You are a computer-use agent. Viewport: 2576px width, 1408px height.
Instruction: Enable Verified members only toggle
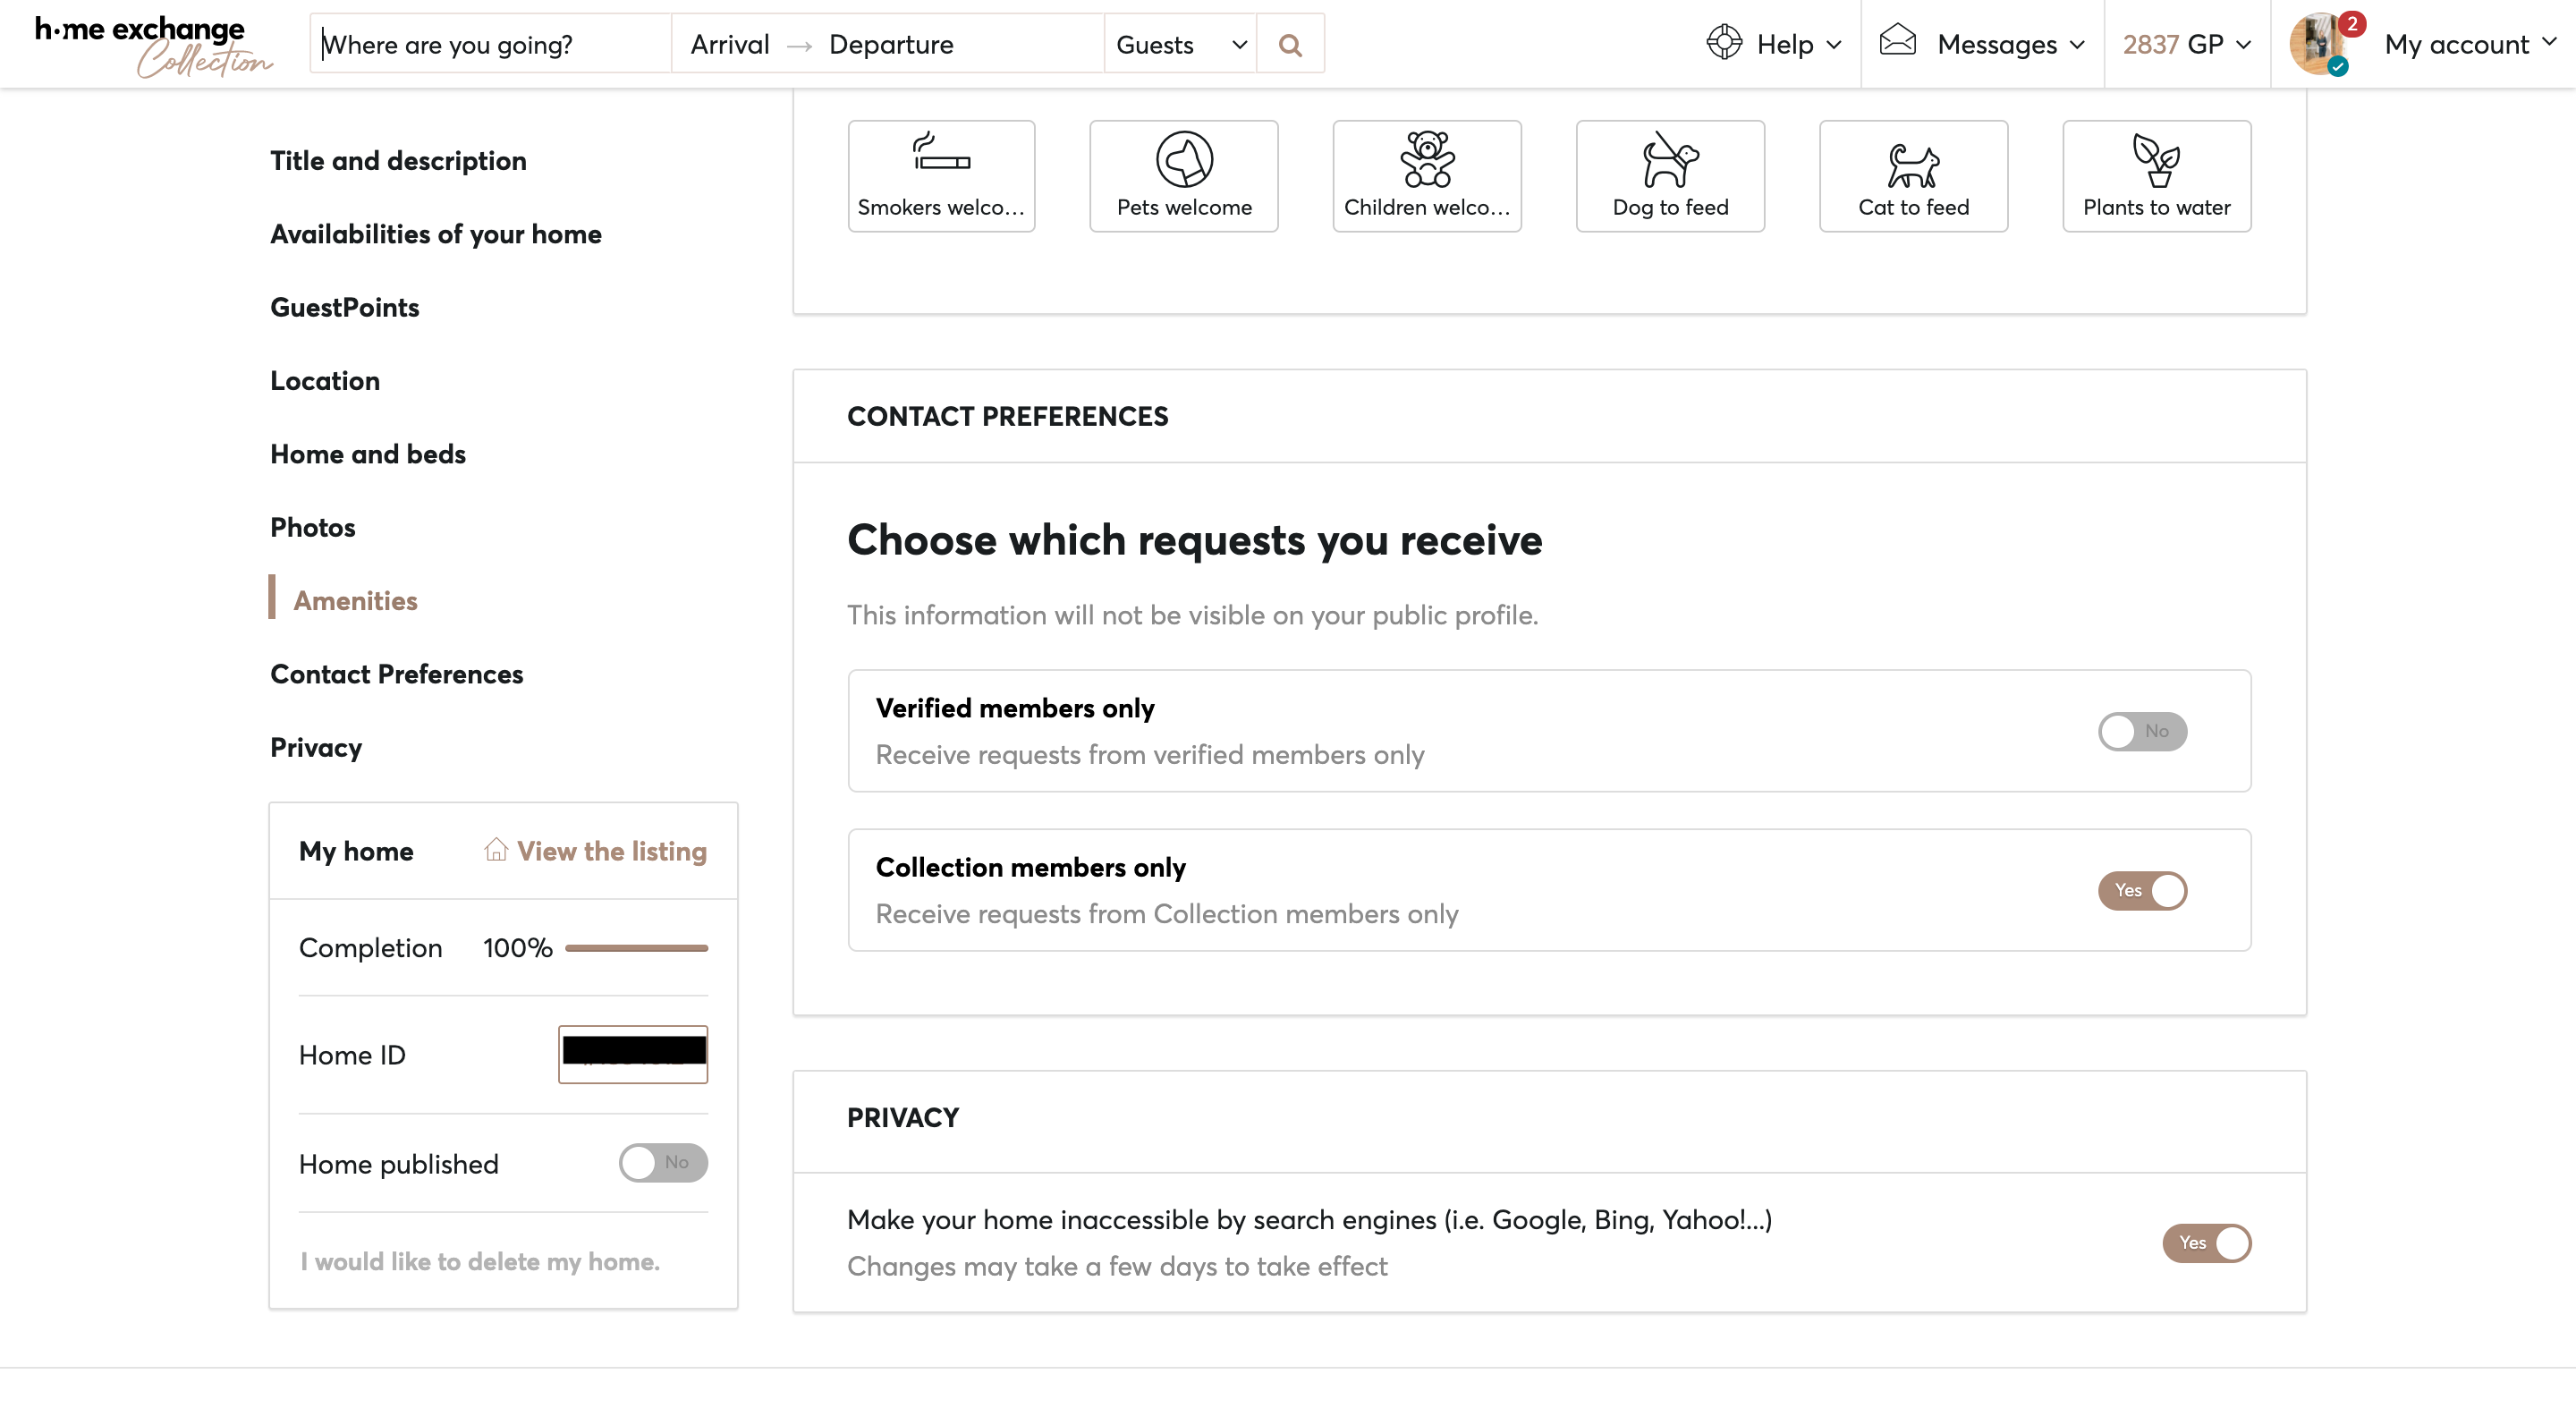pos(2142,731)
